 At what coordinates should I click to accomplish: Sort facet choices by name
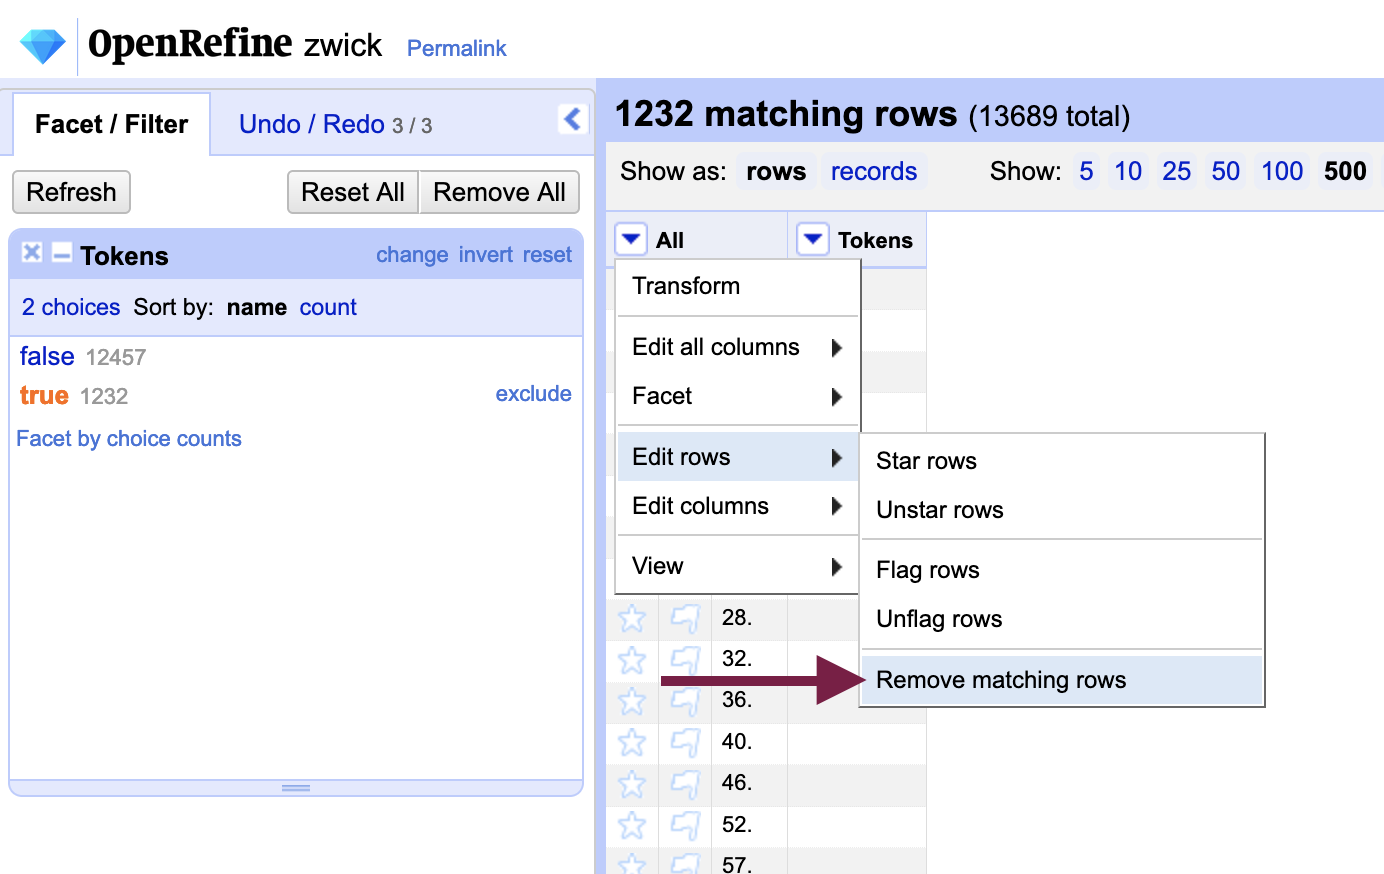pos(257,307)
